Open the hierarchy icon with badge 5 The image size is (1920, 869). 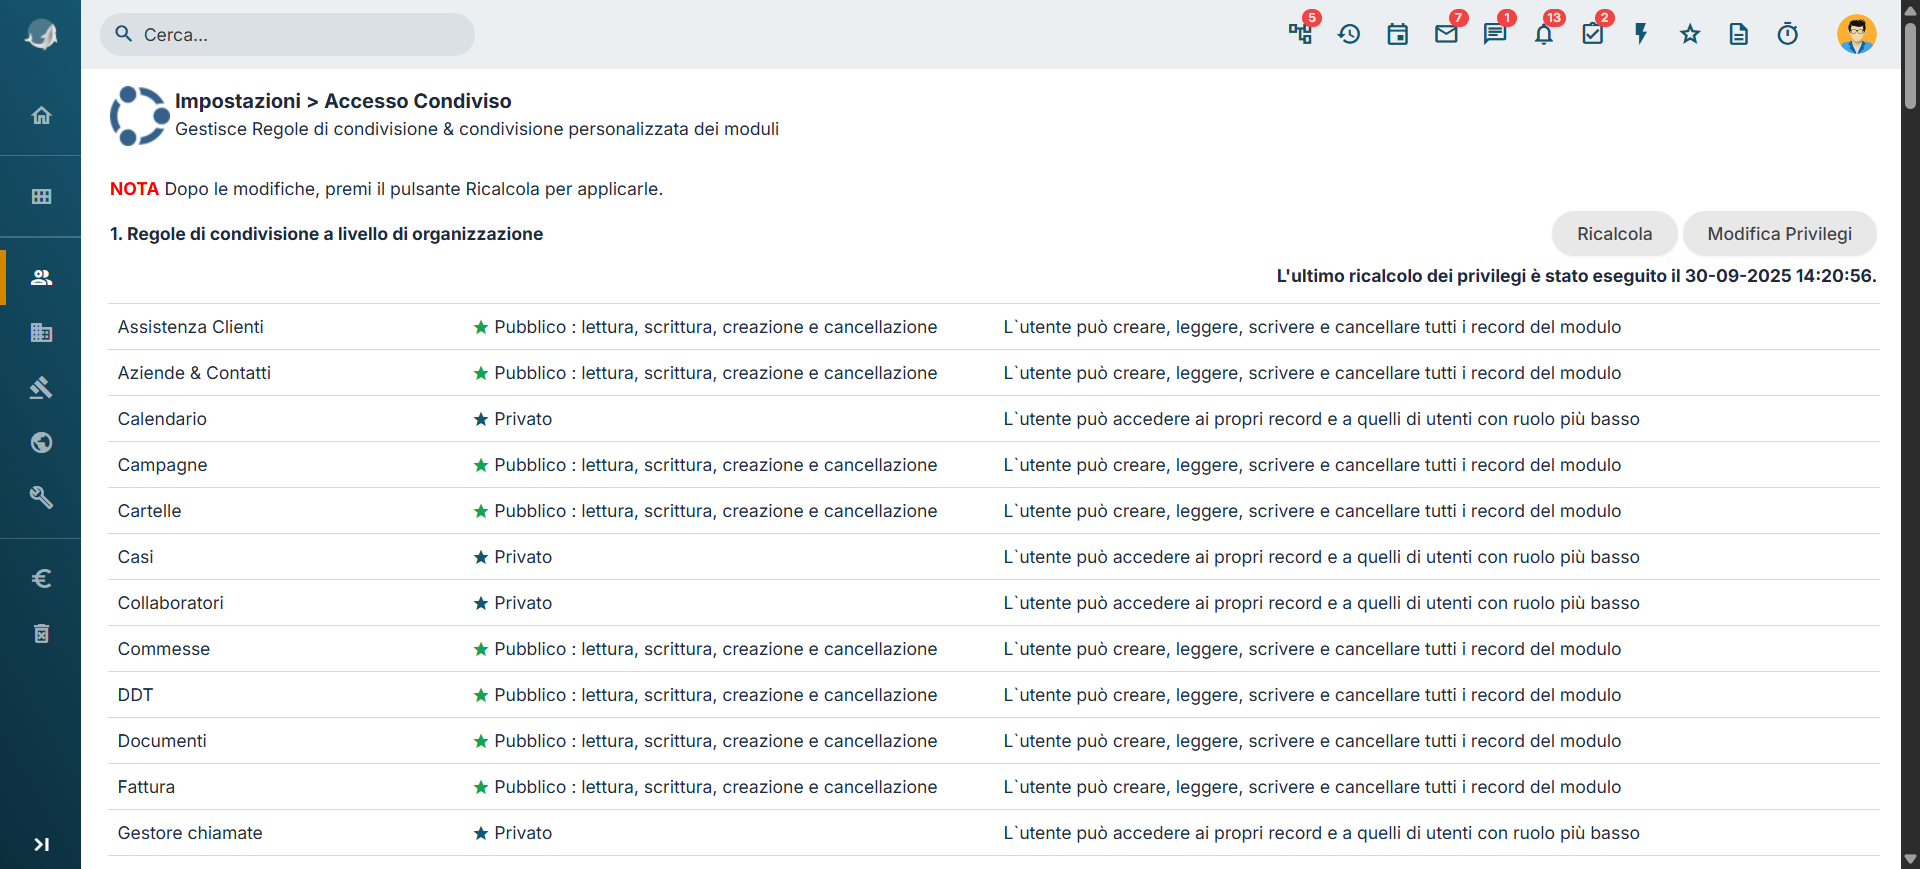pos(1300,34)
